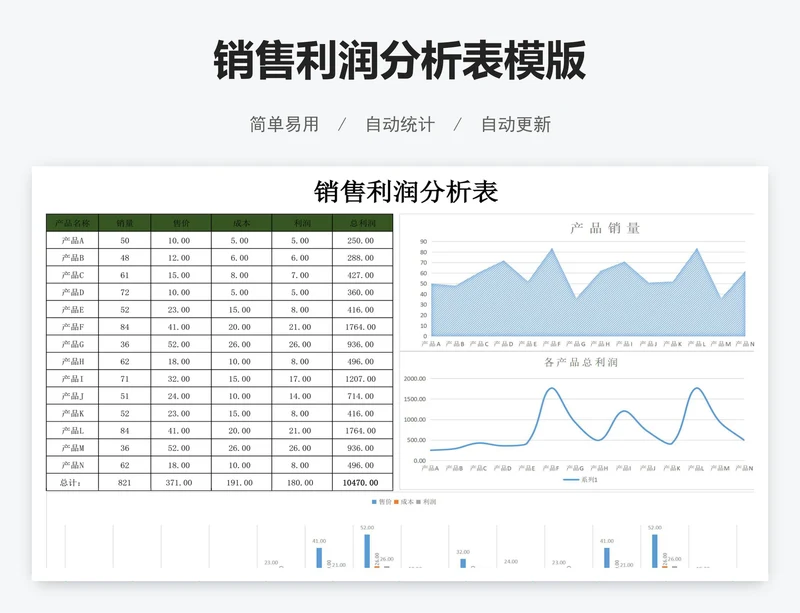Click the sales value 61 for 产品C
This screenshot has width=800, height=613.
pyautogui.click(x=124, y=275)
